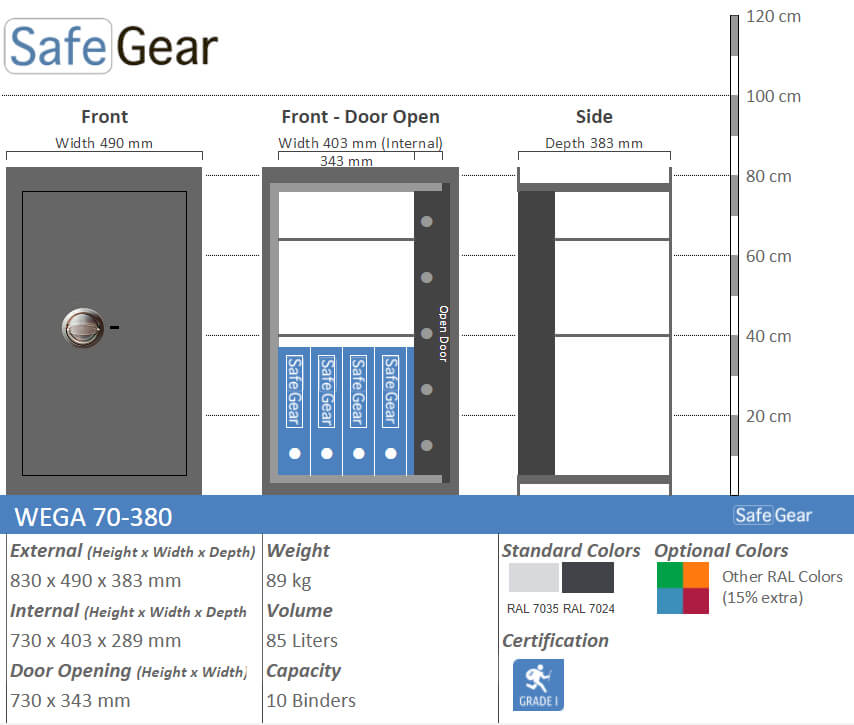Image resolution: width=854 pixels, height=725 pixels.
Task: Click the Weight heading
Action: (298, 551)
